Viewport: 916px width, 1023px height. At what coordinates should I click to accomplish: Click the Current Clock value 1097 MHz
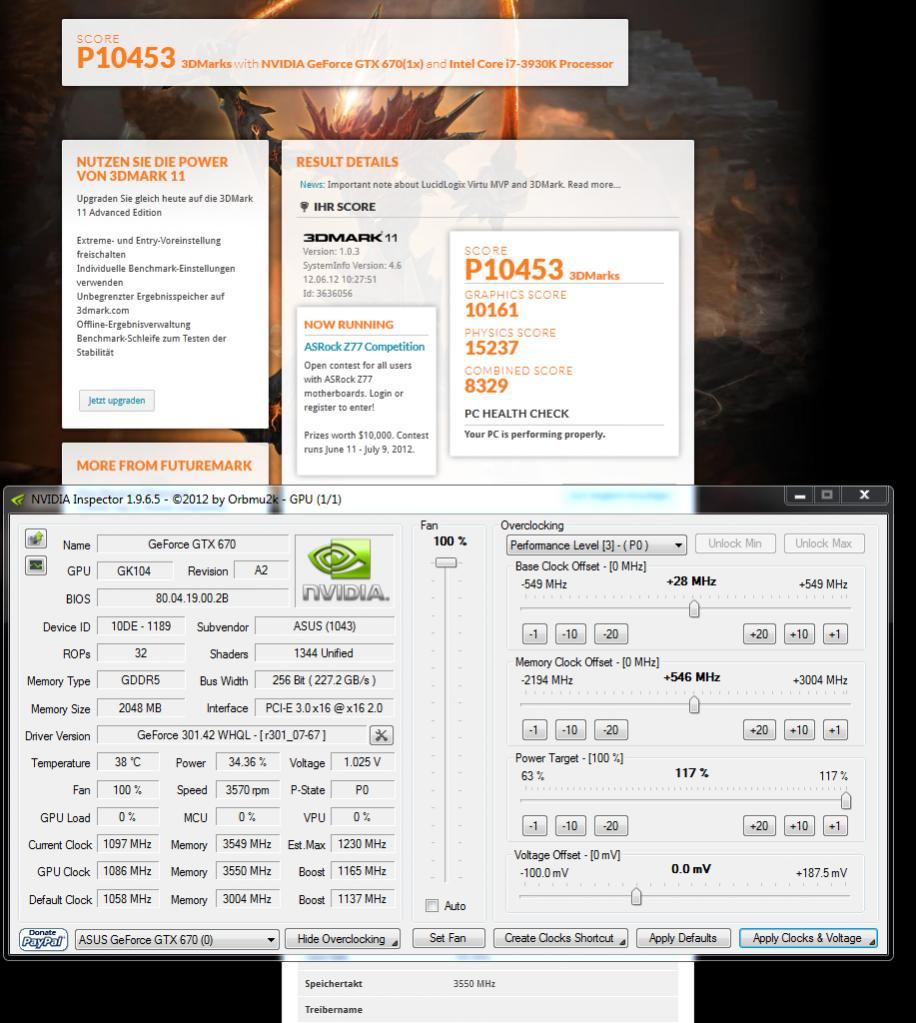(128, 844)
